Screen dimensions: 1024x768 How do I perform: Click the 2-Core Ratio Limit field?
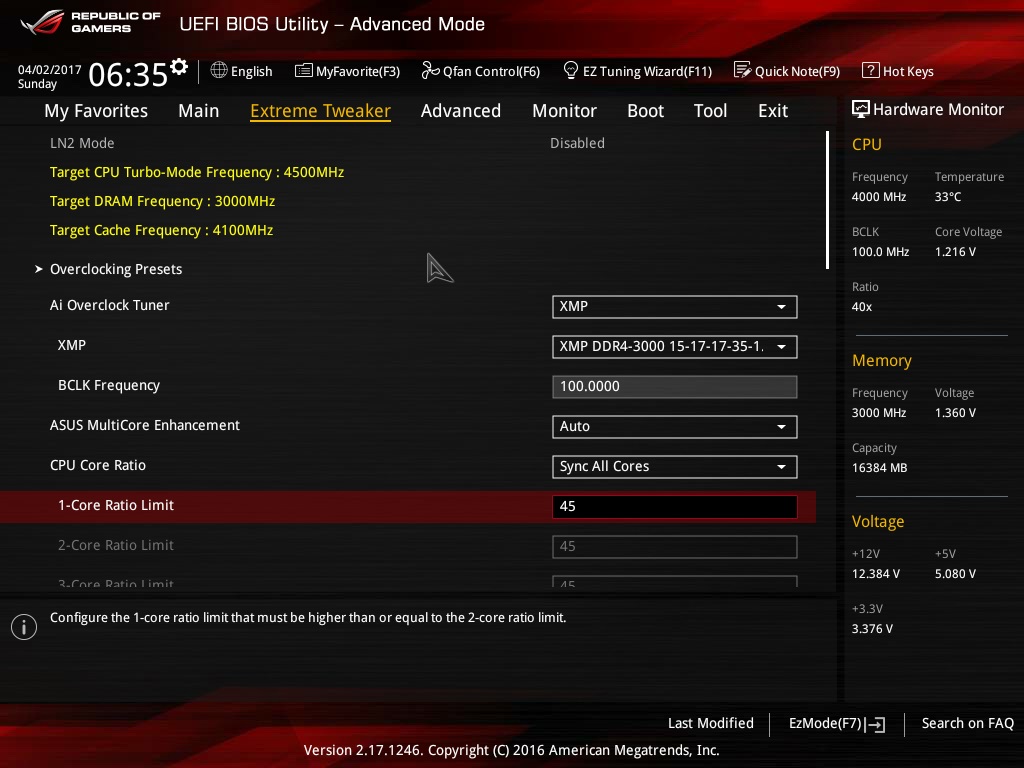(675, 547)
